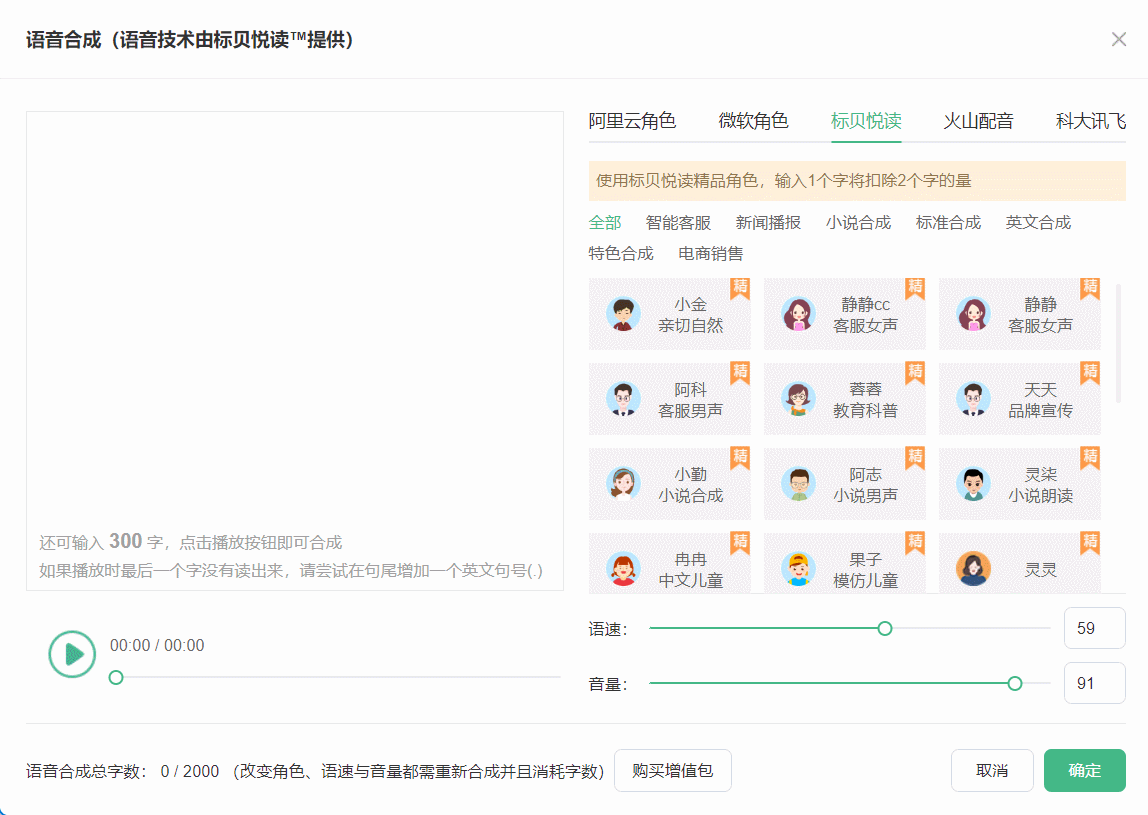The width and height of the screenshot is (1148, 815).
Task: Confirm with the 确定 button
Action: 1085,770
